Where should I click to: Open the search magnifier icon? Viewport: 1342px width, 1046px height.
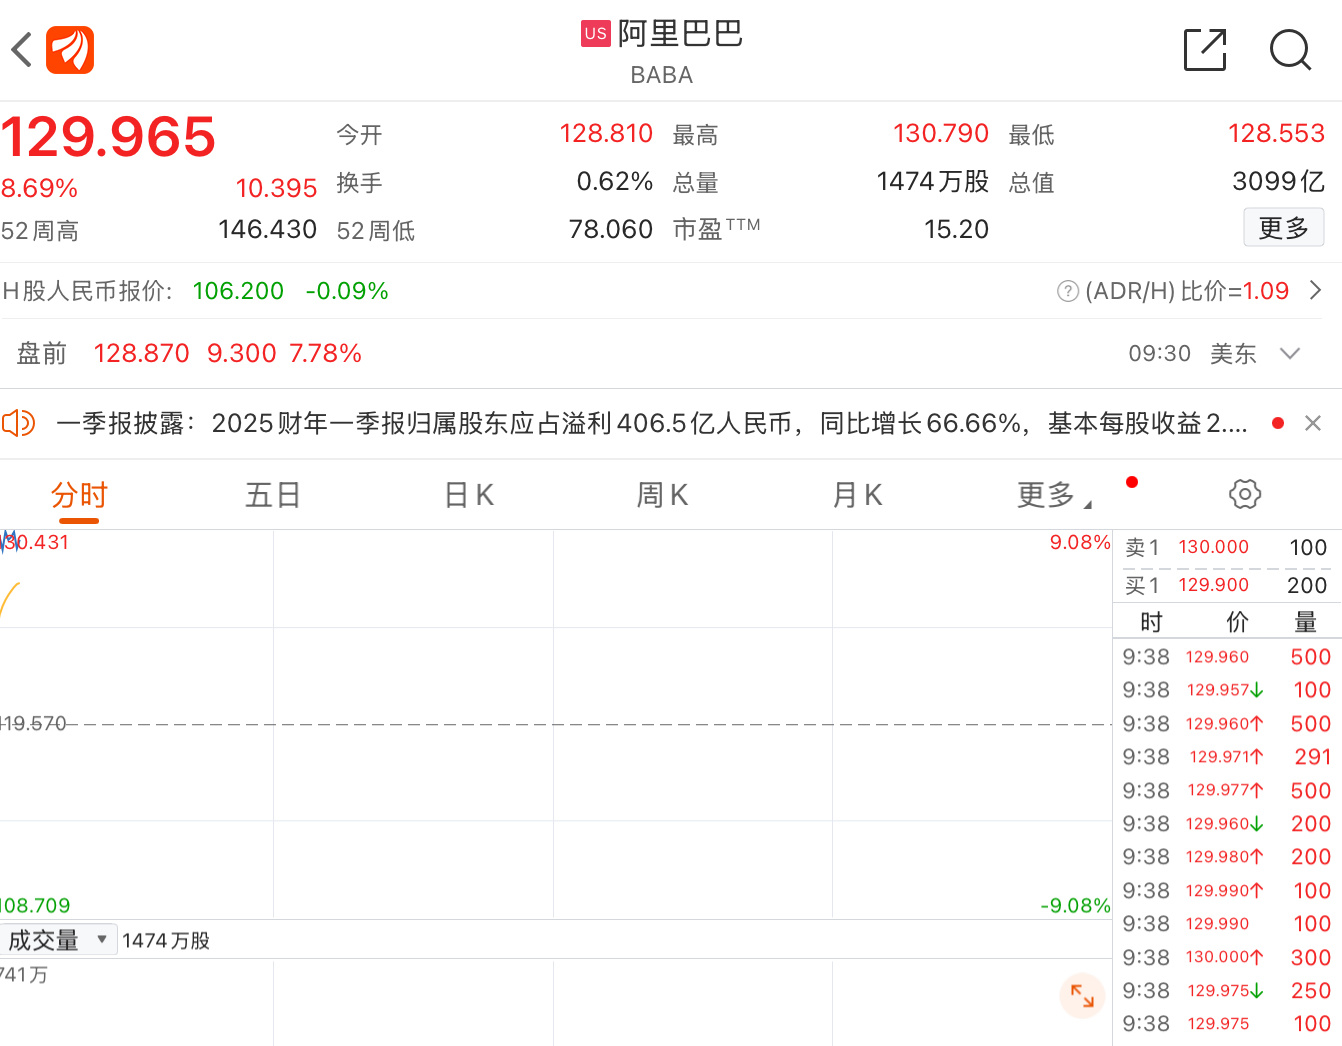pyautogui.click(x=1290, y=50)
